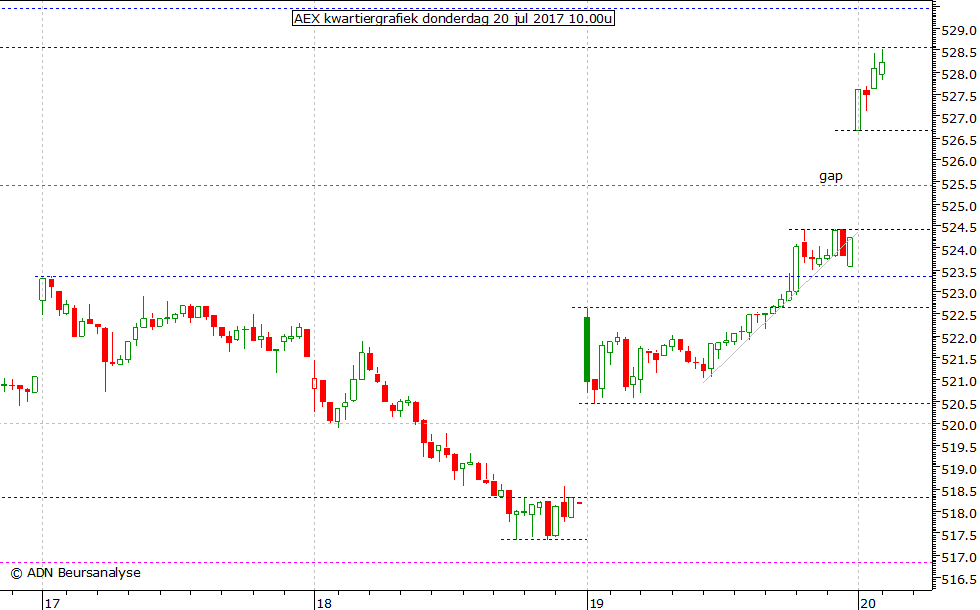
Task: Click price label 527.0 on the axis
Action: [x=959, y=119]
